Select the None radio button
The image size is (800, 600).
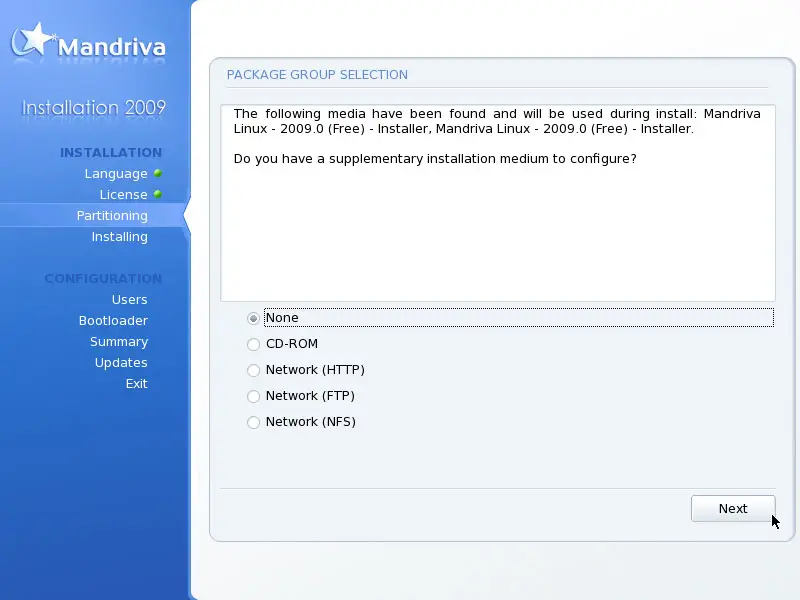253,318
